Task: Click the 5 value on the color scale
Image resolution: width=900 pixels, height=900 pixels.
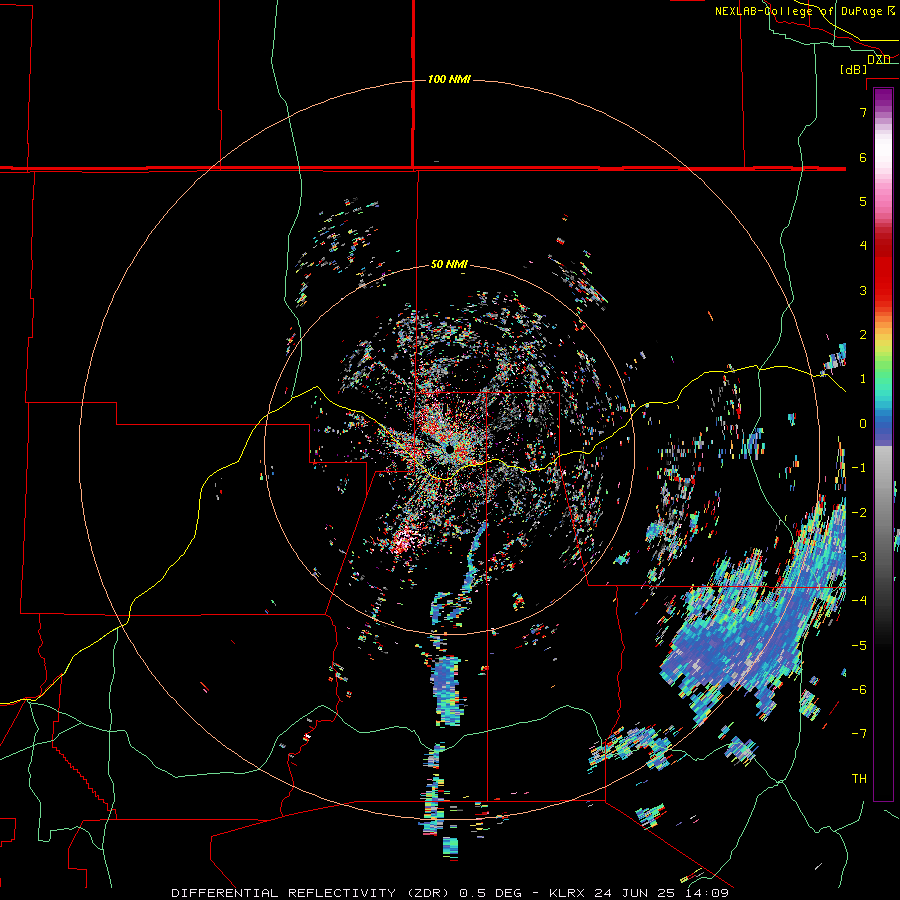Action: coord(863,201)
